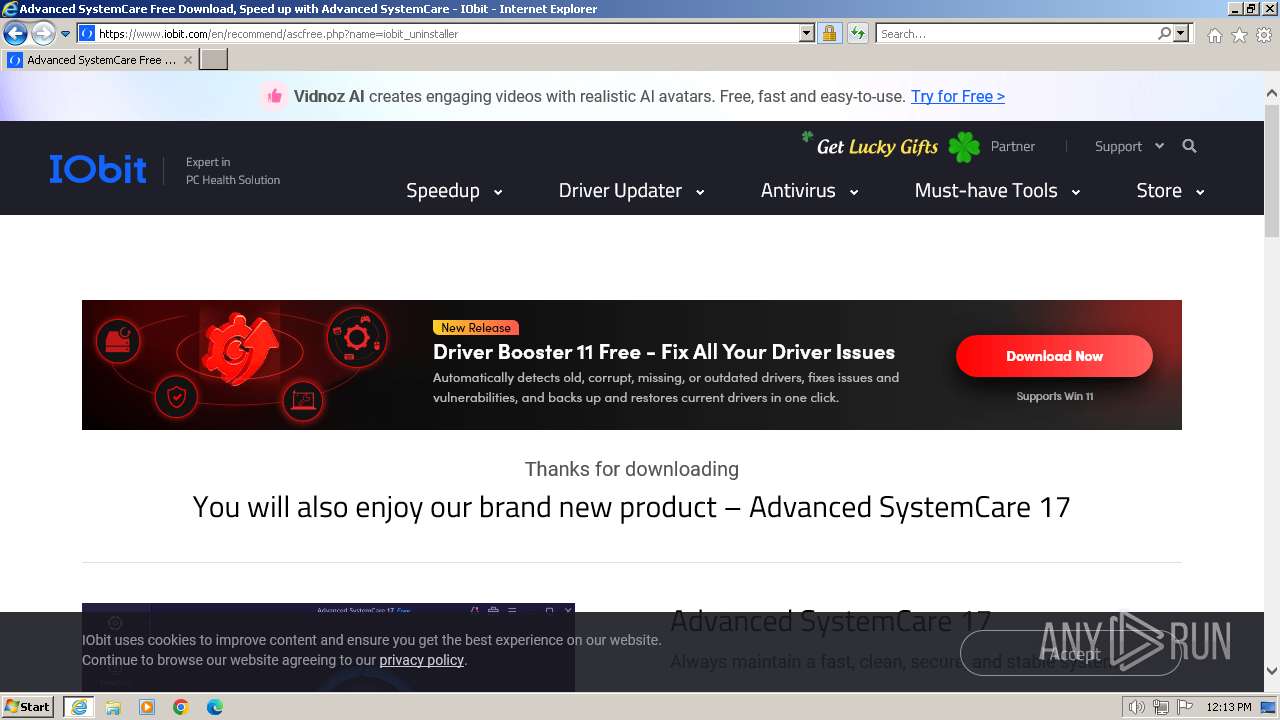Click the browser Back arrow button
The width and height of the screenshot is (1280, 720).
coord(15,34)
